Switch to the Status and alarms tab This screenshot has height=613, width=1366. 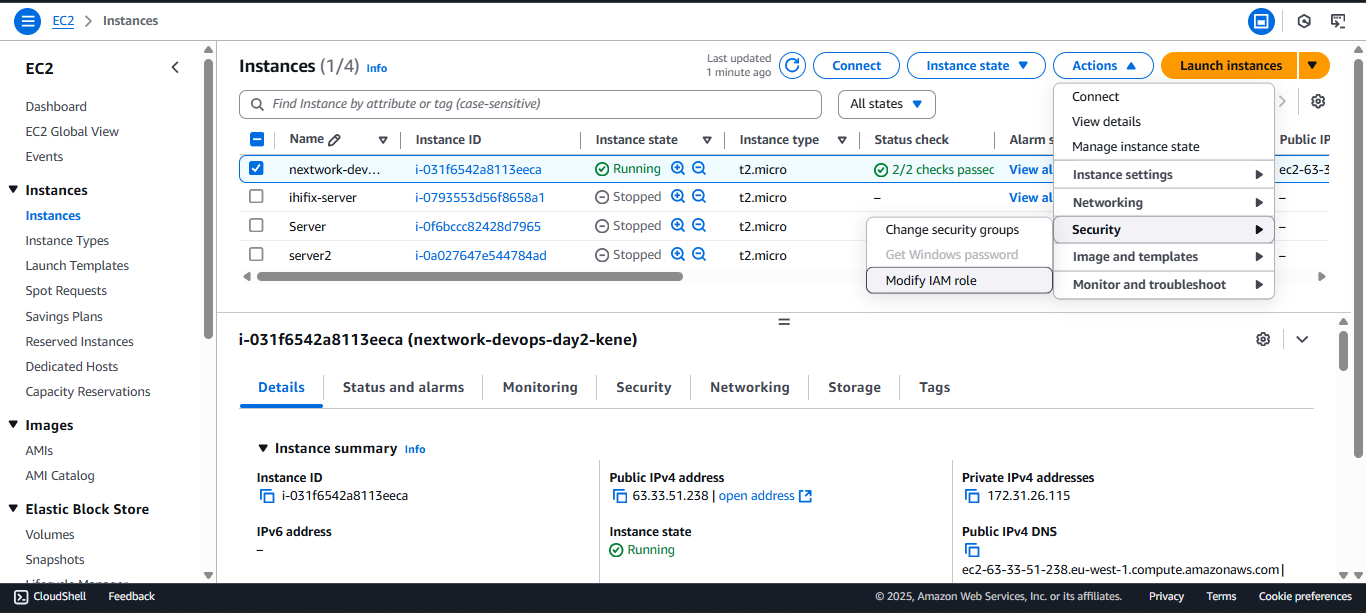click(x=403, y=388)
